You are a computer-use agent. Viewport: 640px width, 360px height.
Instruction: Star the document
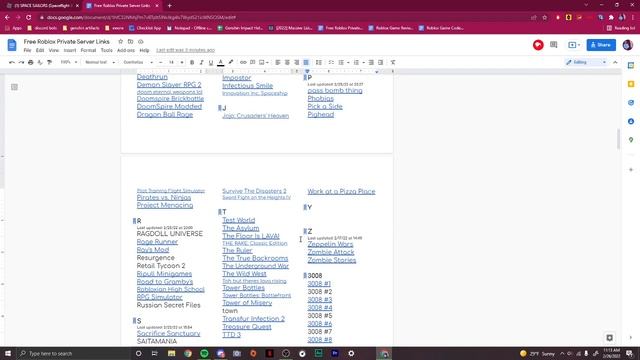pos(120,42)
